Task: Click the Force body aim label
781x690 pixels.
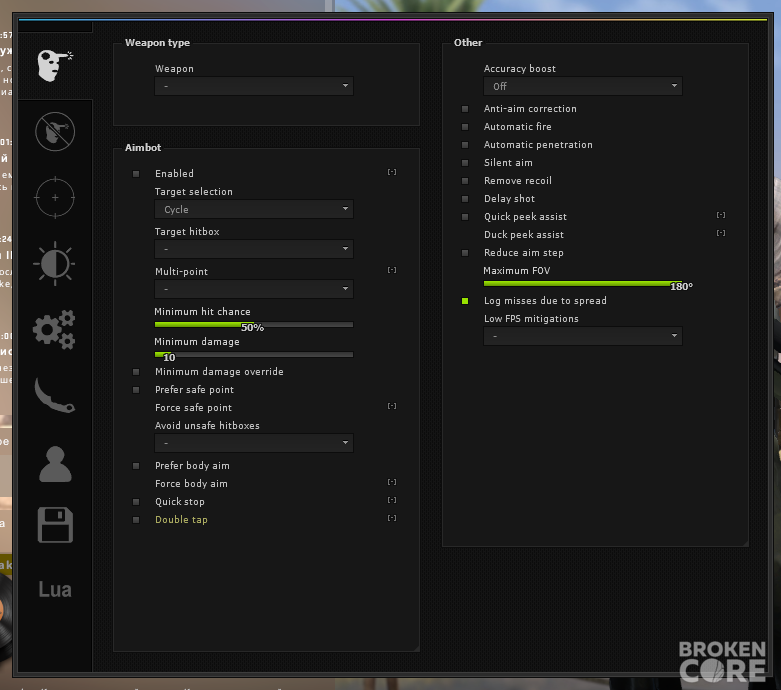Action: point(191,484)
